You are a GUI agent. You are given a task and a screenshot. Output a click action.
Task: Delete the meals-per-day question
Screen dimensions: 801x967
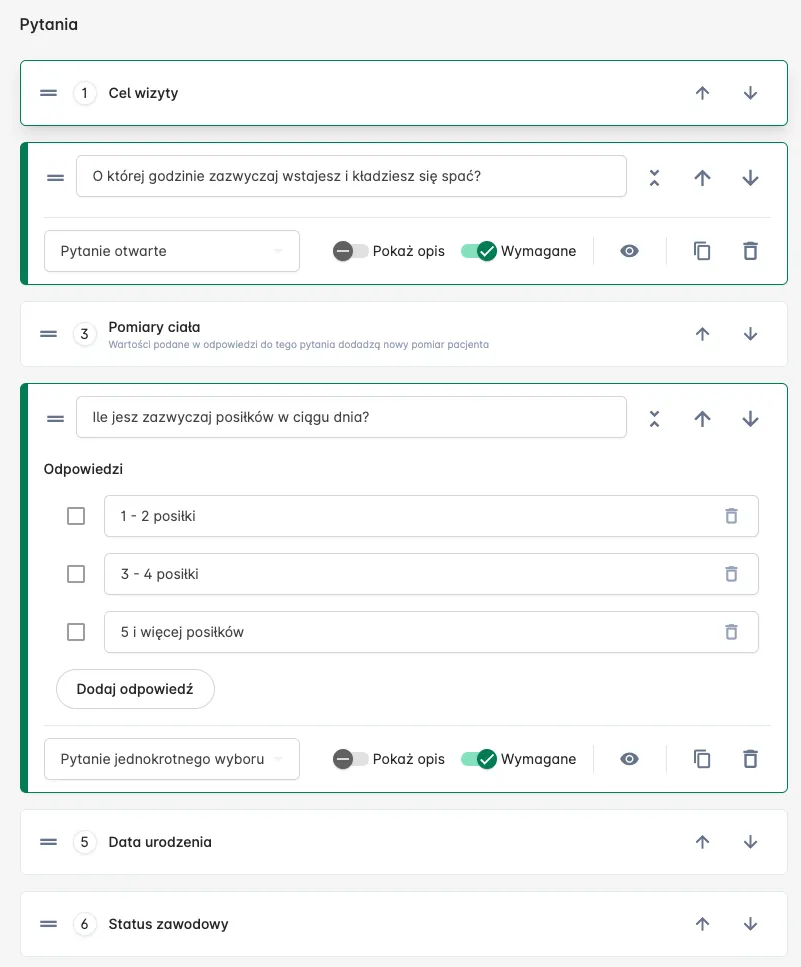point(750,759)
